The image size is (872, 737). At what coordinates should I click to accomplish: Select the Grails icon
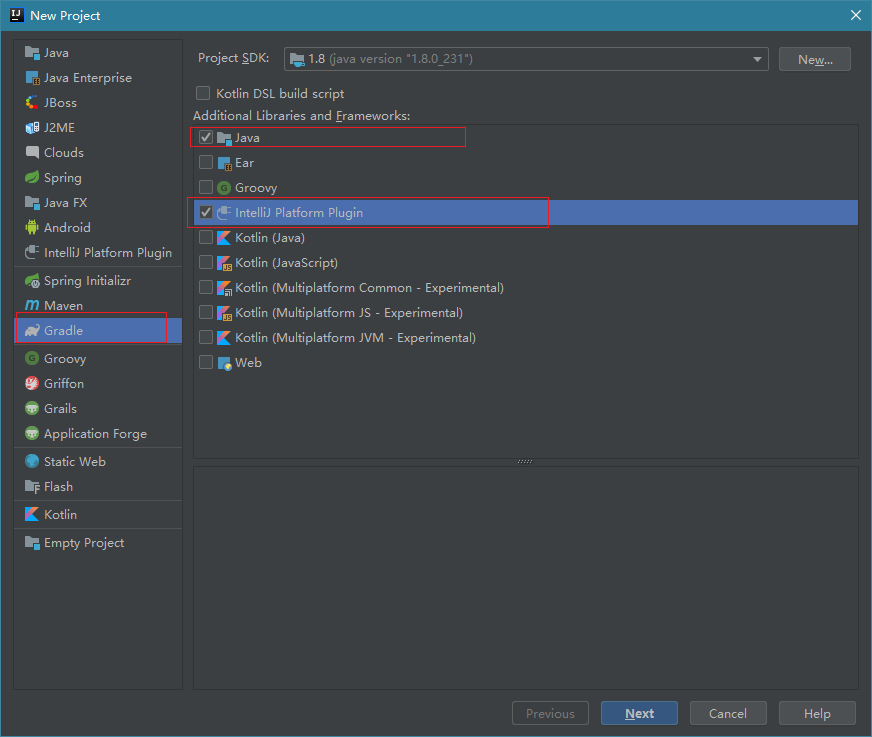[x=32, y=408]
